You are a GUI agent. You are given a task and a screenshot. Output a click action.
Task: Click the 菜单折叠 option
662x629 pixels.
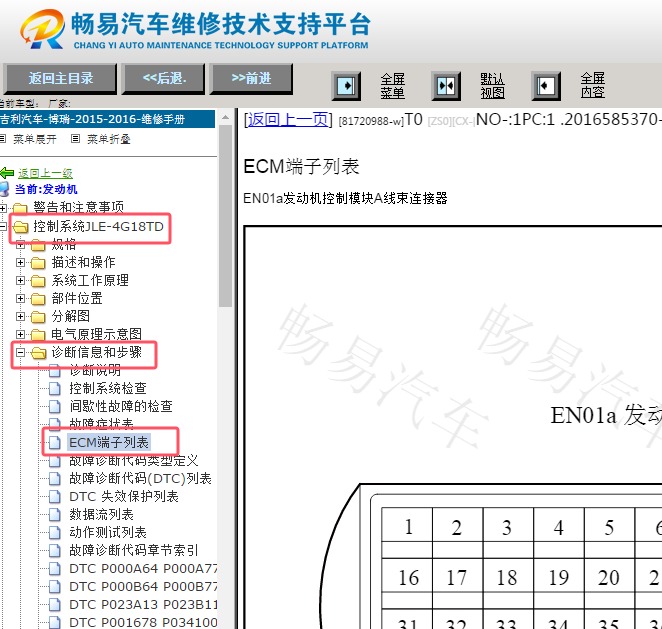pos(109,139)
